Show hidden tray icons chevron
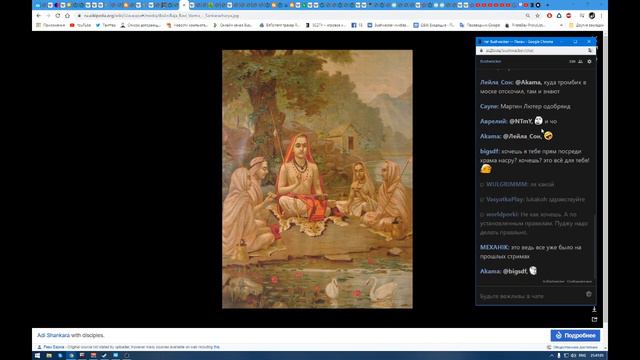 point(551,356)
